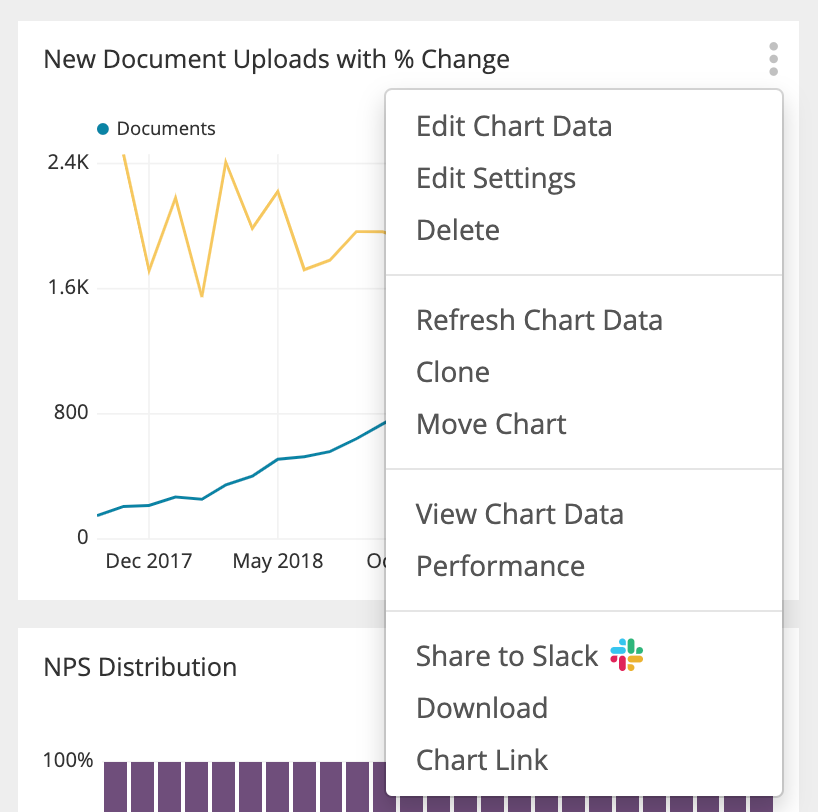Click the 1.6K y-axis label
Screen dimensions: 818x812
tap(68, 288)
